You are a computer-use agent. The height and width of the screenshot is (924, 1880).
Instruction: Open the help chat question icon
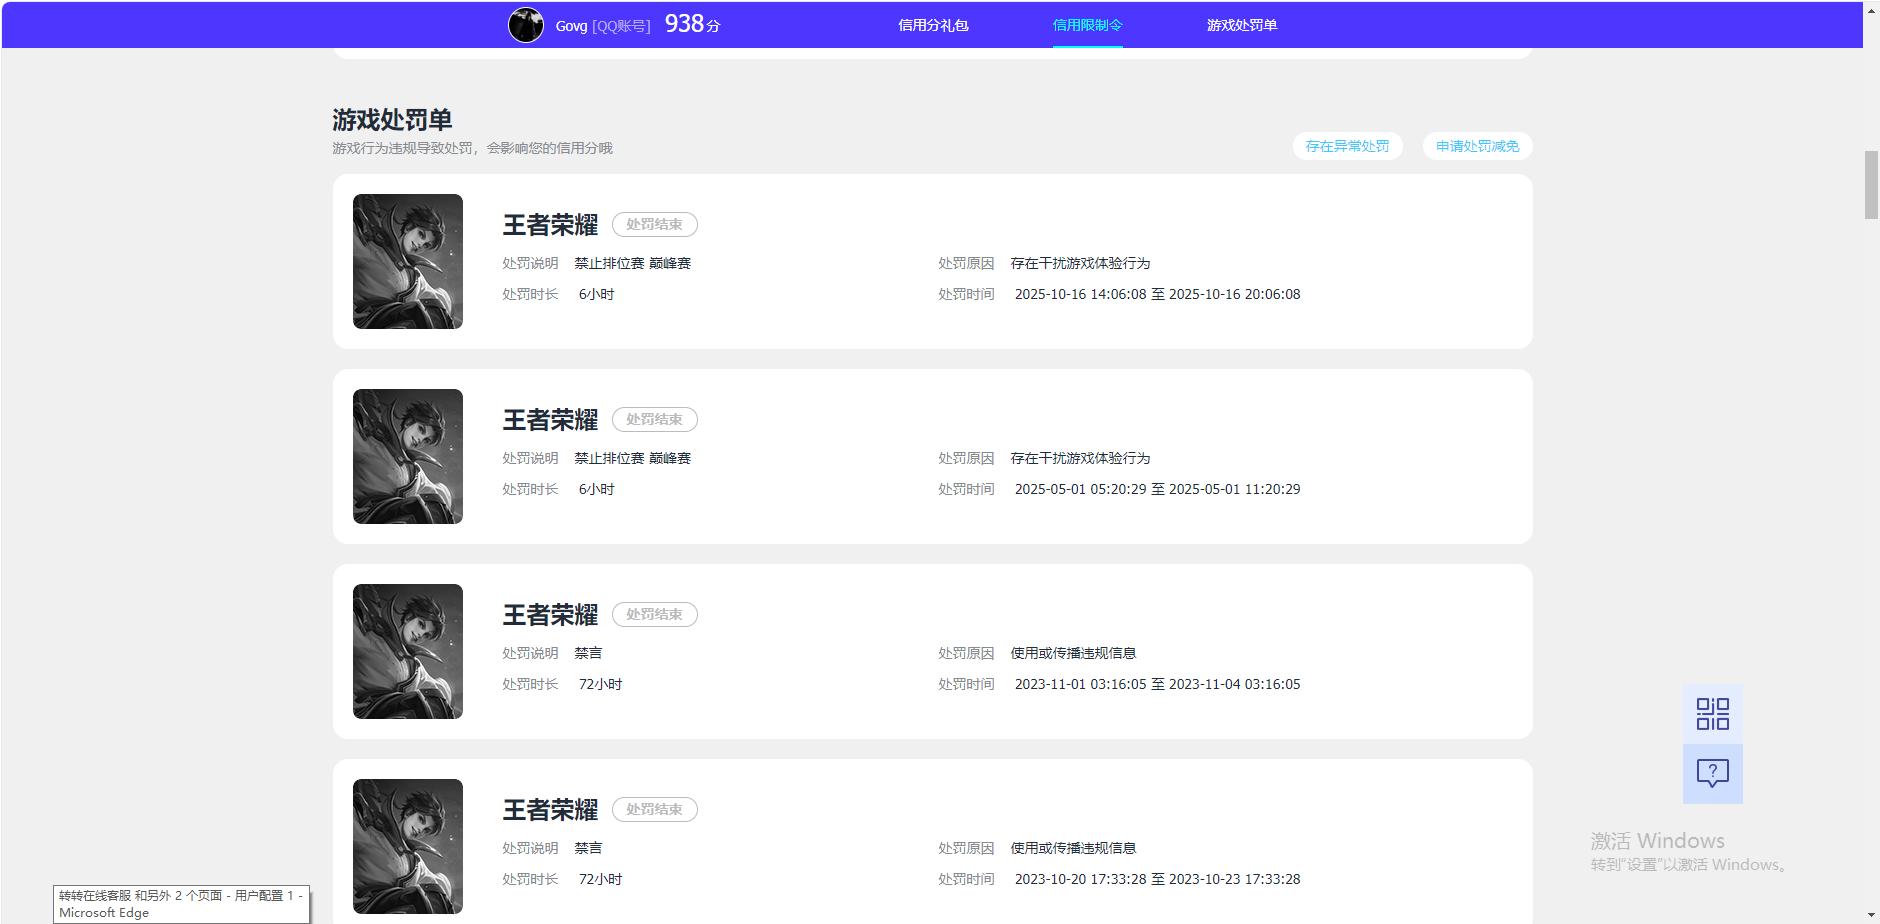pyautogui.click(x=1712, y=773)
